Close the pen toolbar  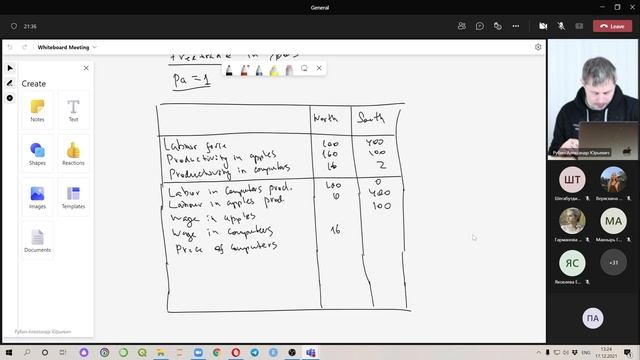coord(319,68)
